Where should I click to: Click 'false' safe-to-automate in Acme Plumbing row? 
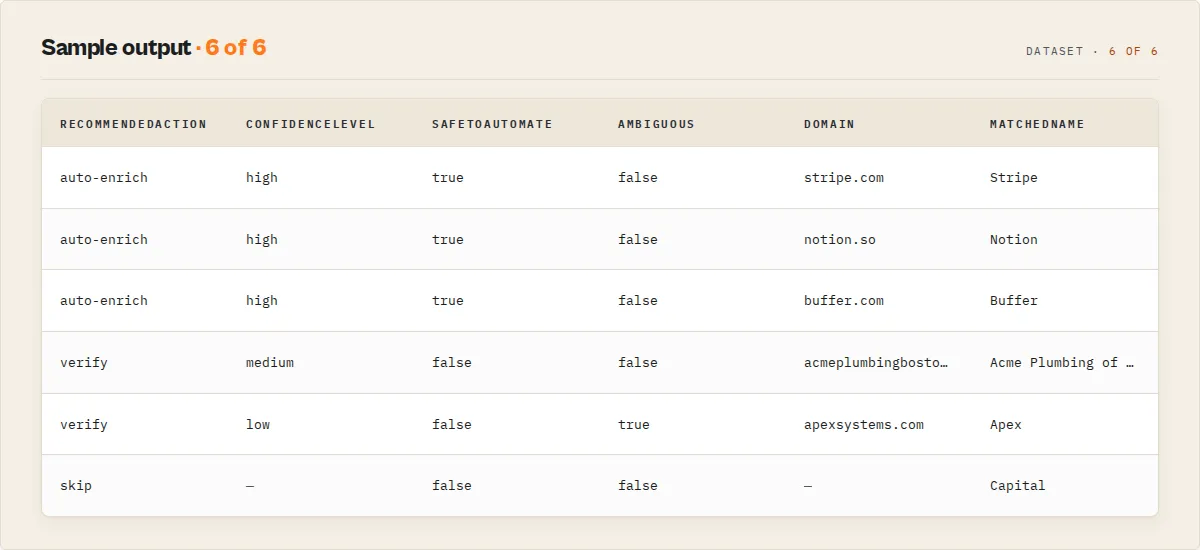452,362
